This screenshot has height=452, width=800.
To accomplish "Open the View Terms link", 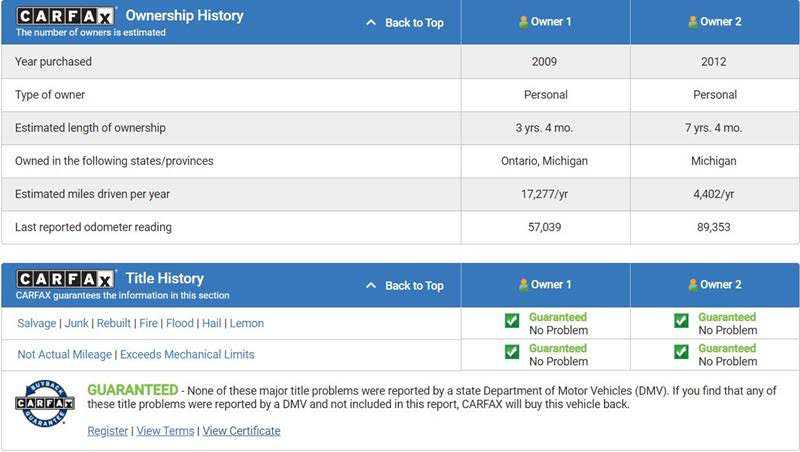I will pos(165,431).
